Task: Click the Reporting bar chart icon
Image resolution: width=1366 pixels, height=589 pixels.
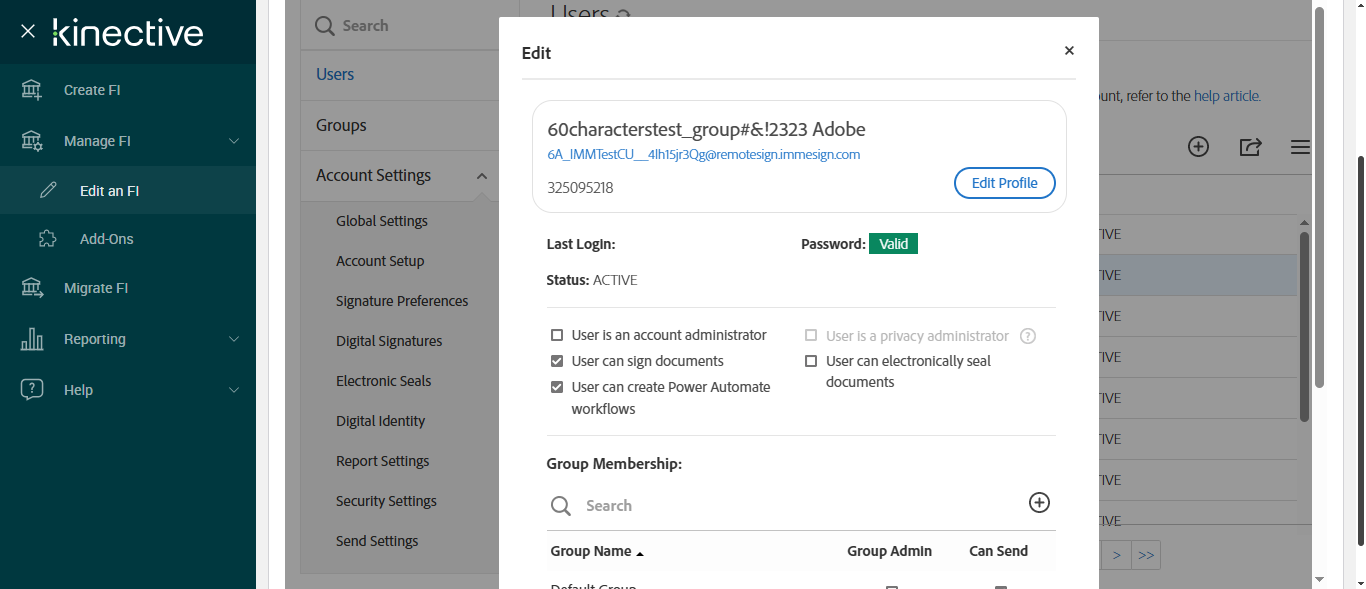Action: click(x=32, y=339)
